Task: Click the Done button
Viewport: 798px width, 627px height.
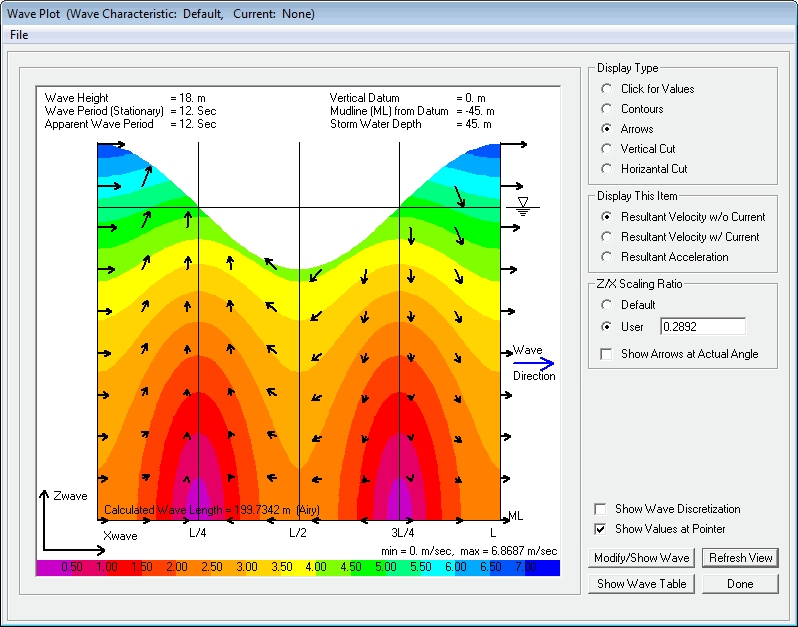Action: coord(740,583)
